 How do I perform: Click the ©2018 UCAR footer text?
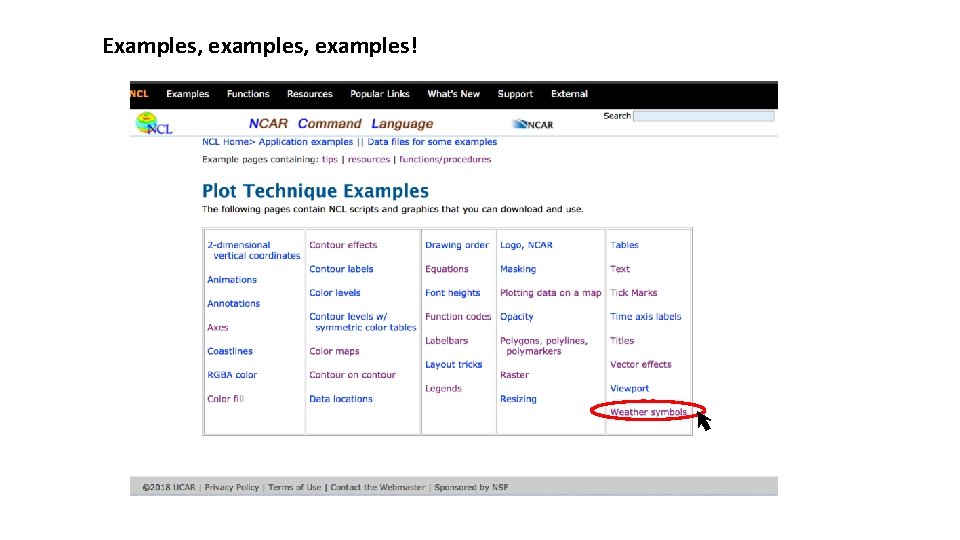click(x=168, y=487)
